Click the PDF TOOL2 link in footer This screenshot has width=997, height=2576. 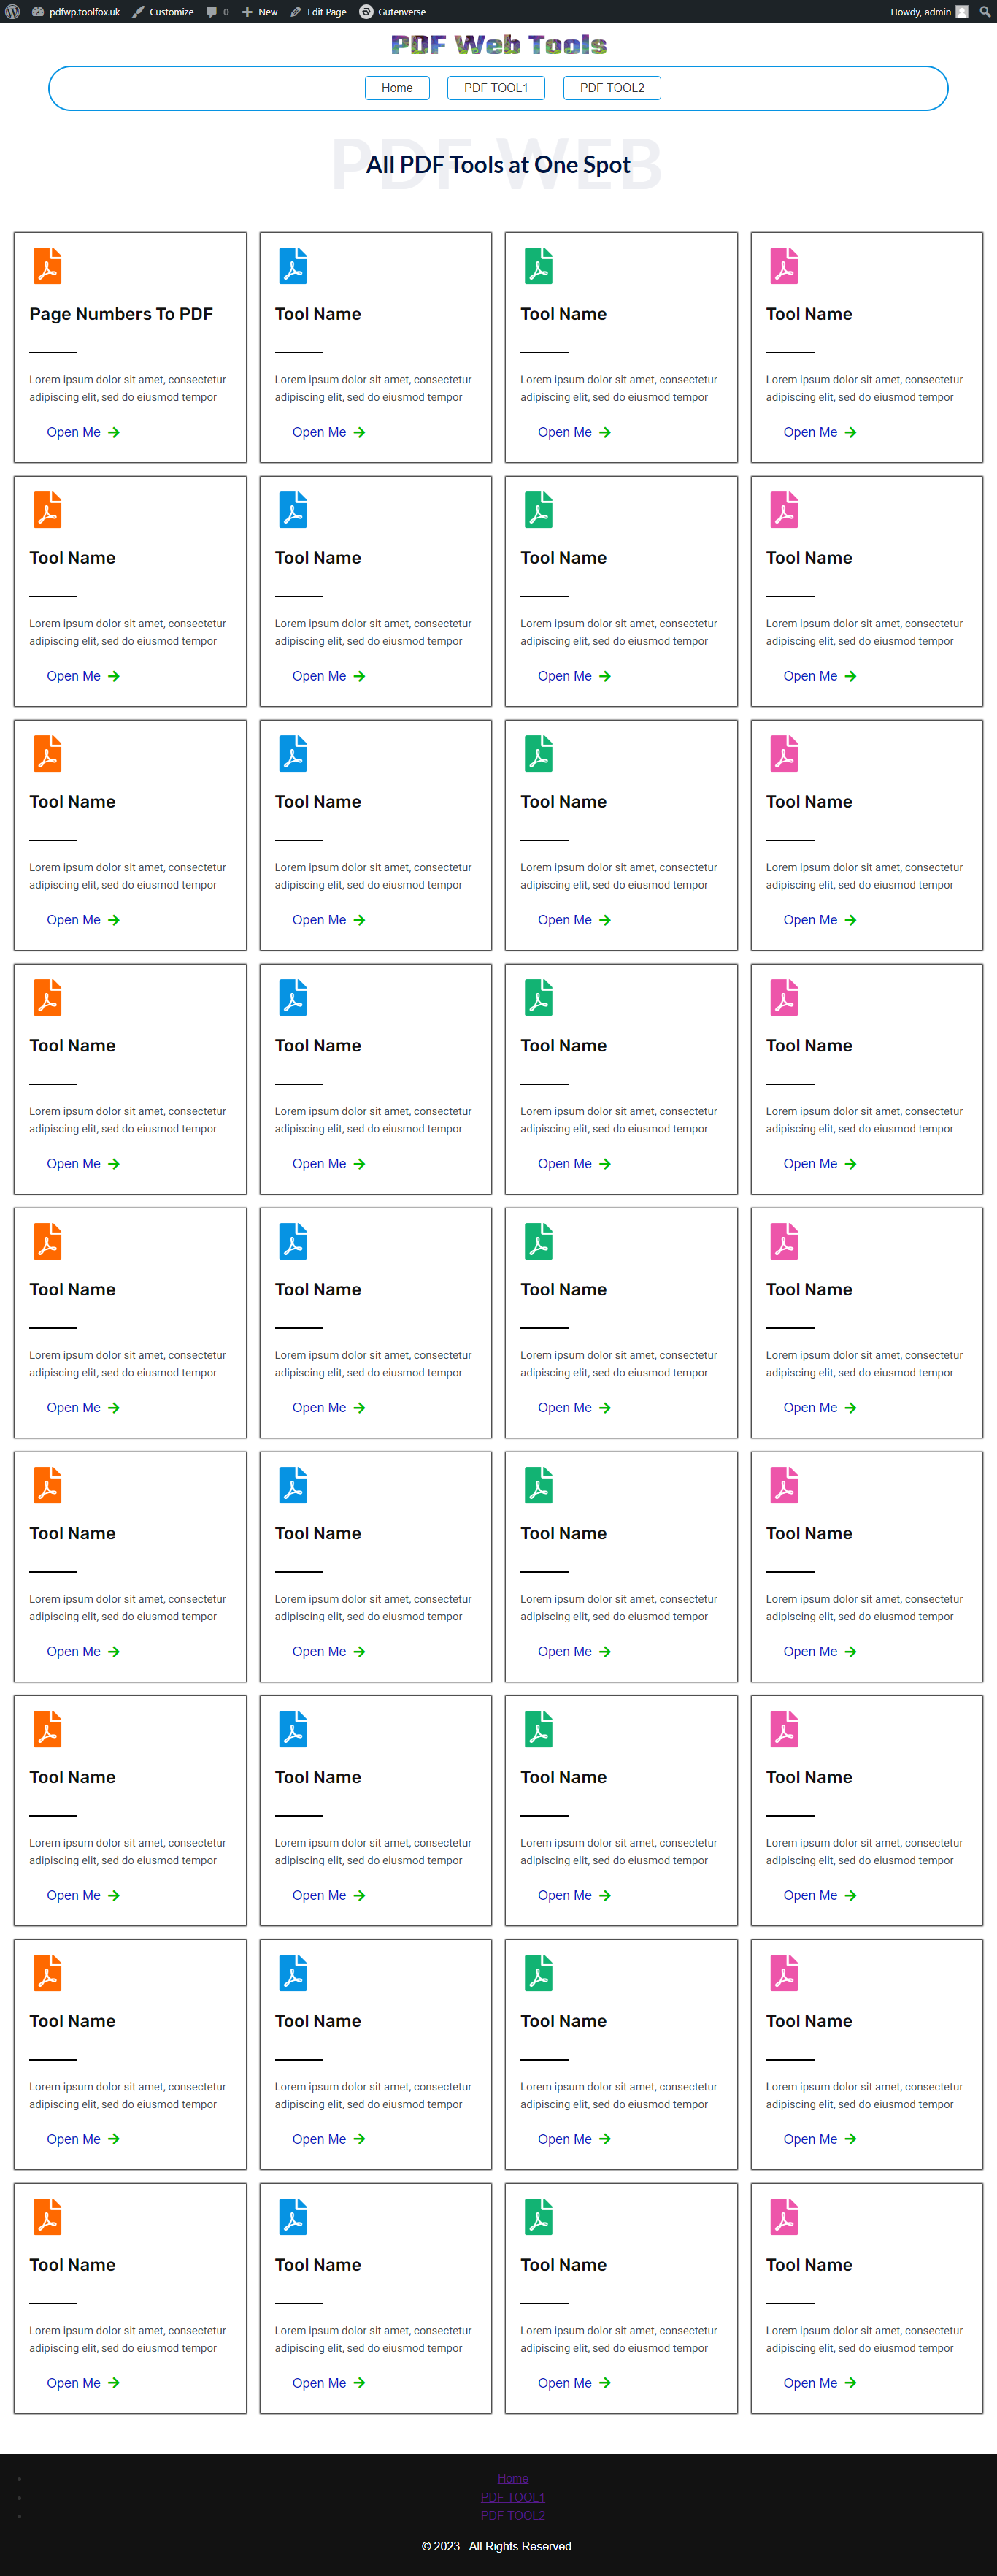tap(512, 2515)
